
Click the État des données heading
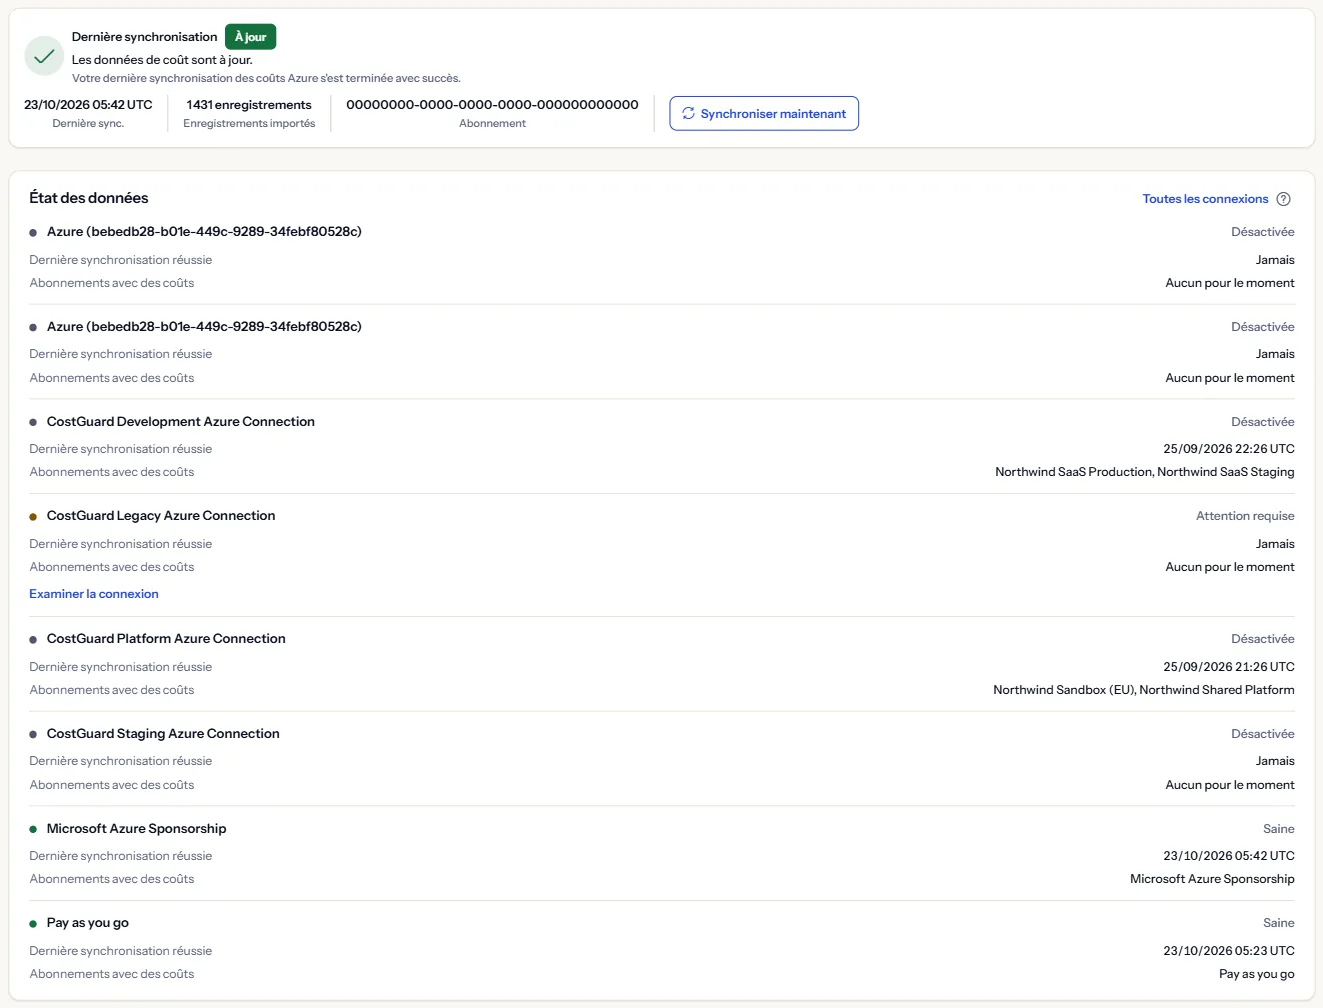point(89,198)
